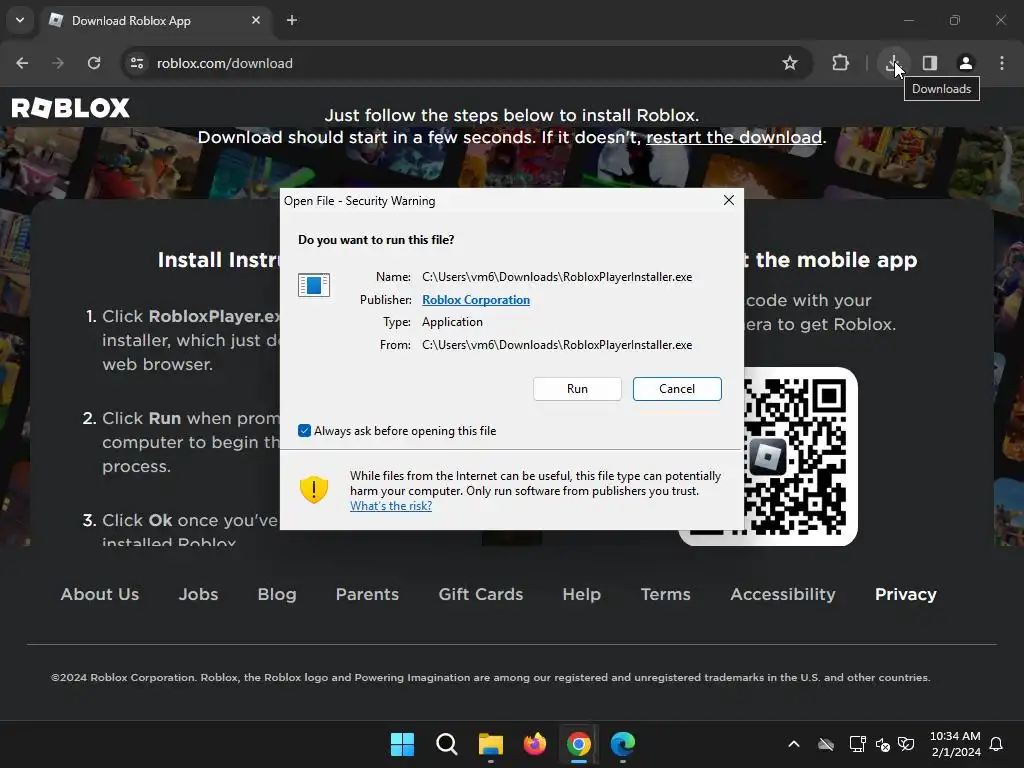Toggle the Chrome side panel

click(930, 63)
